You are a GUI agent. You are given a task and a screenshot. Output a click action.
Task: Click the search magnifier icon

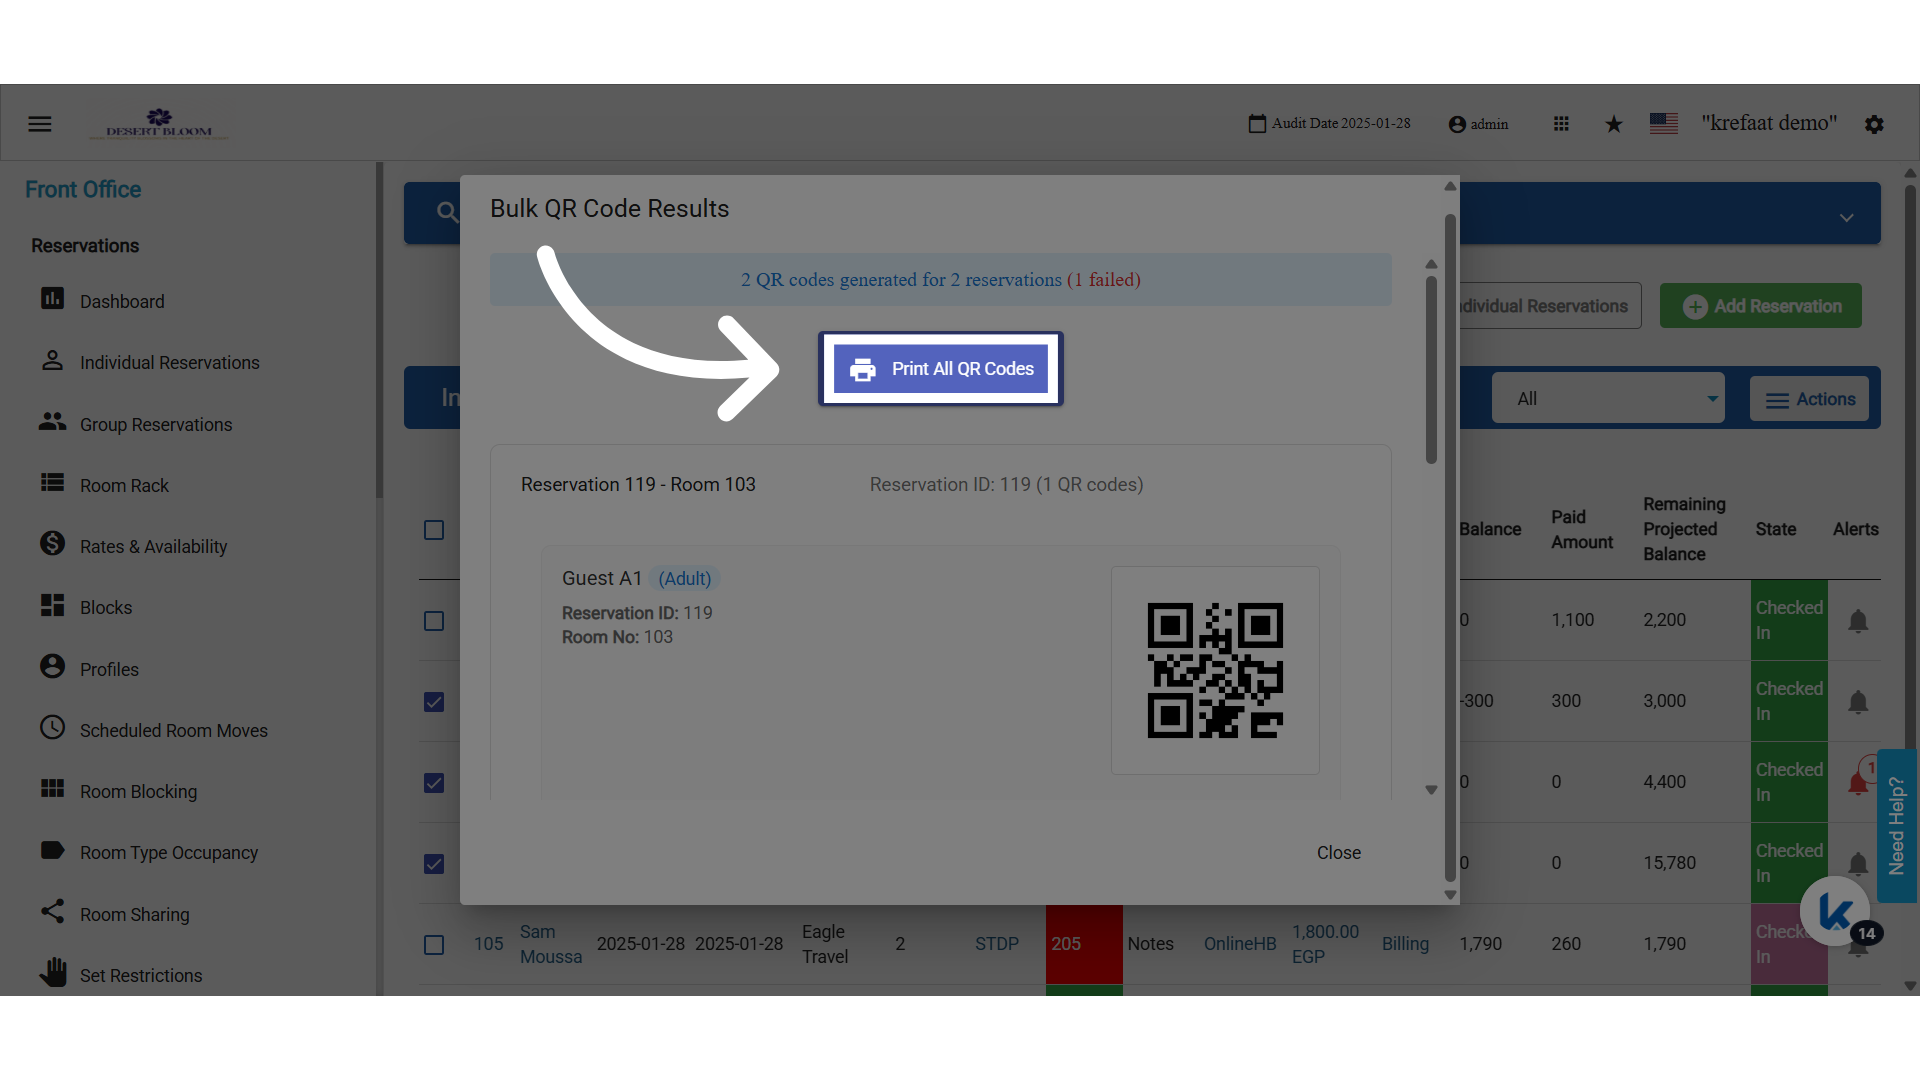[447, 212]
